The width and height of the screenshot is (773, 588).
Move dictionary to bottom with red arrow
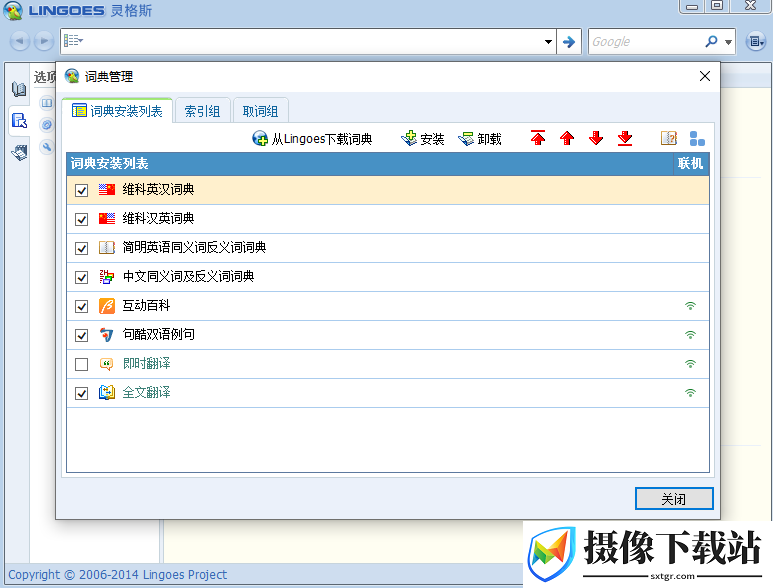tap(625, 138)
